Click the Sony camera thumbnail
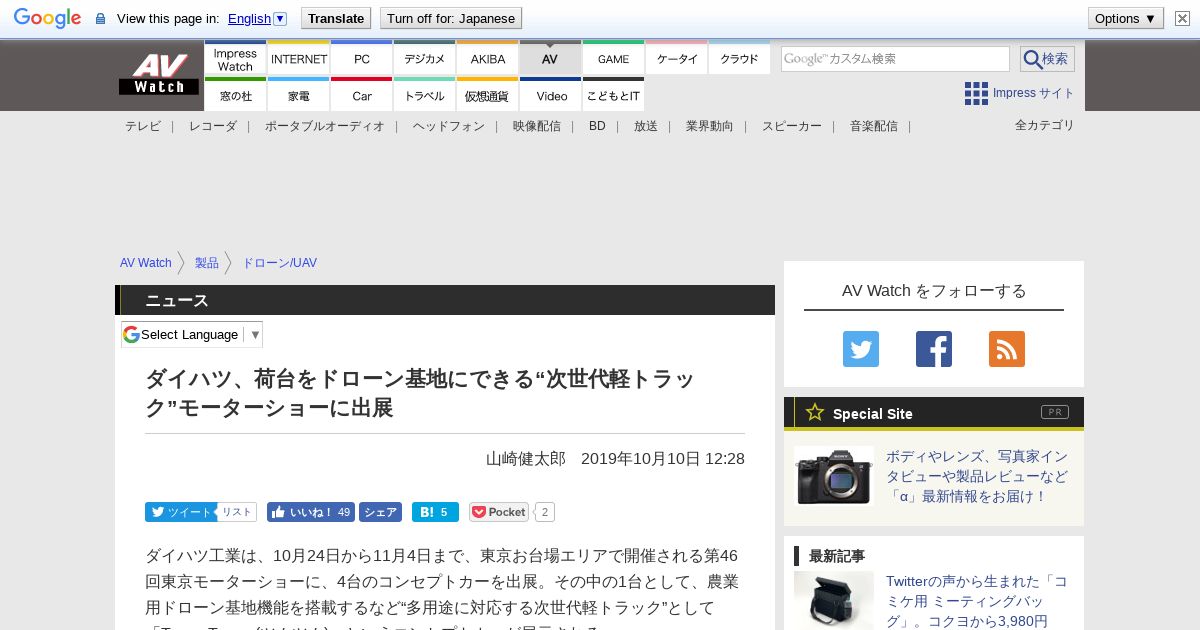 coord(834,476)
